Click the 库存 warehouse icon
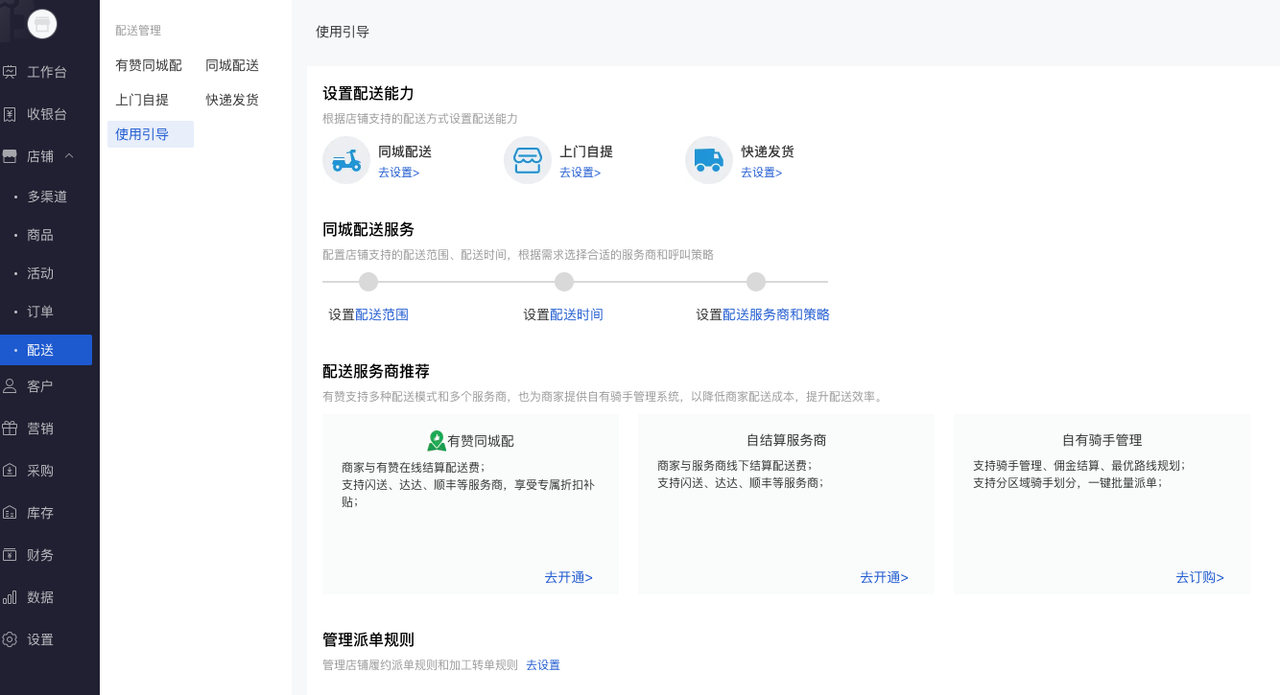 point(10,513)
